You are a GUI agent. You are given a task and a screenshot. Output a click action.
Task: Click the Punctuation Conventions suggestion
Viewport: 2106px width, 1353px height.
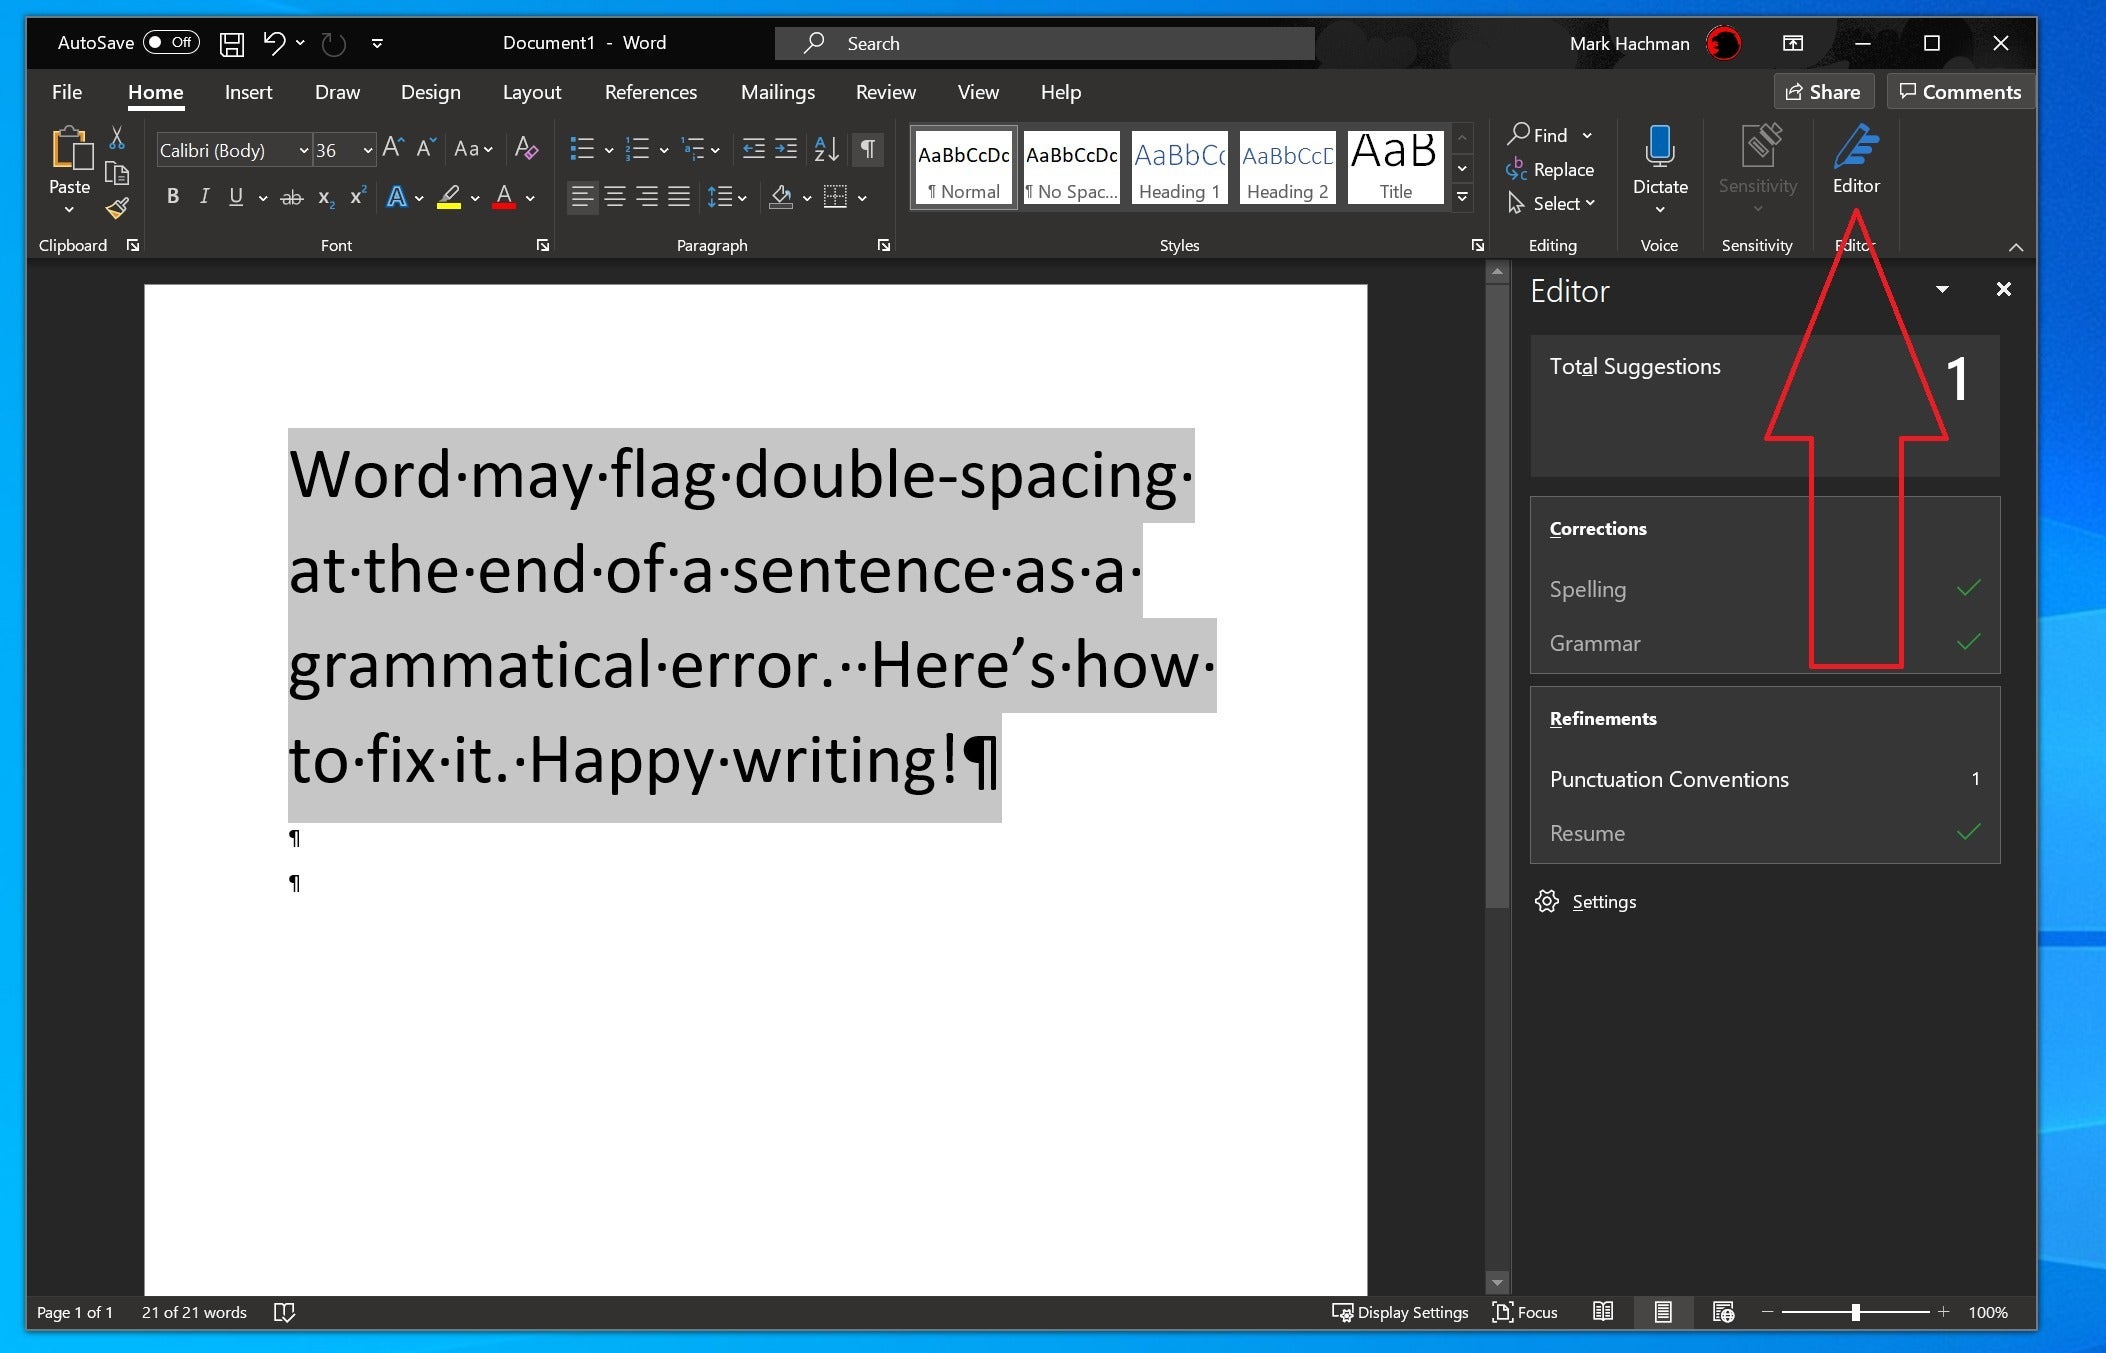[1669, 779]
